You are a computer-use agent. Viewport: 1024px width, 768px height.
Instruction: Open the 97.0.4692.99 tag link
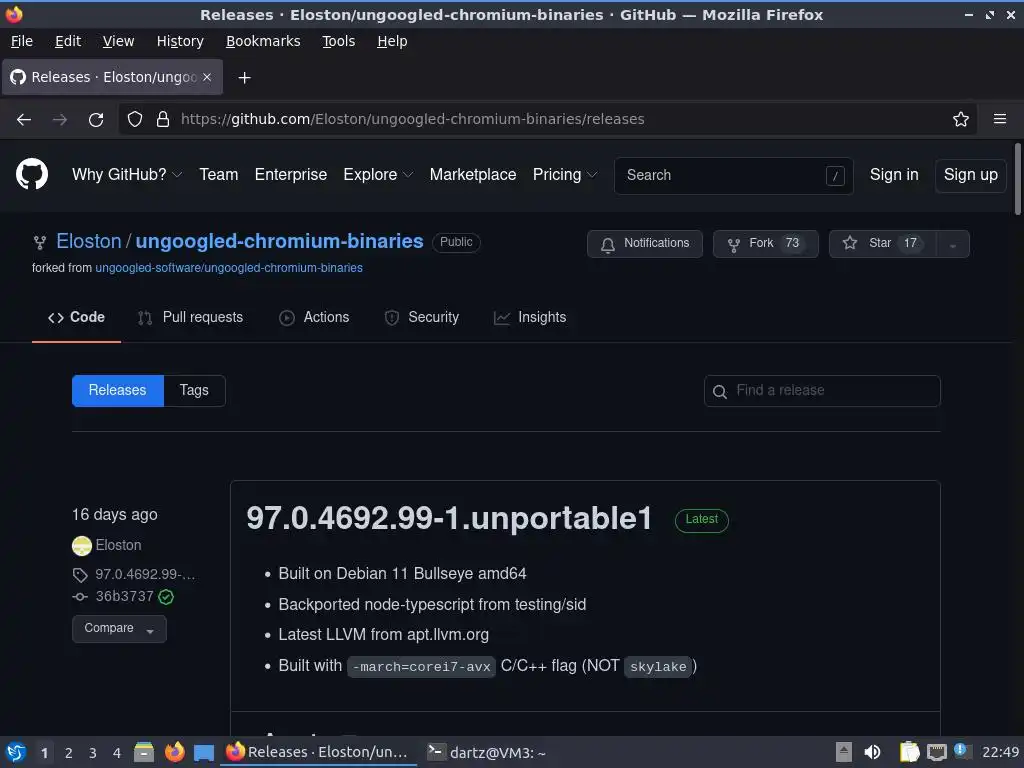(145, 575)
